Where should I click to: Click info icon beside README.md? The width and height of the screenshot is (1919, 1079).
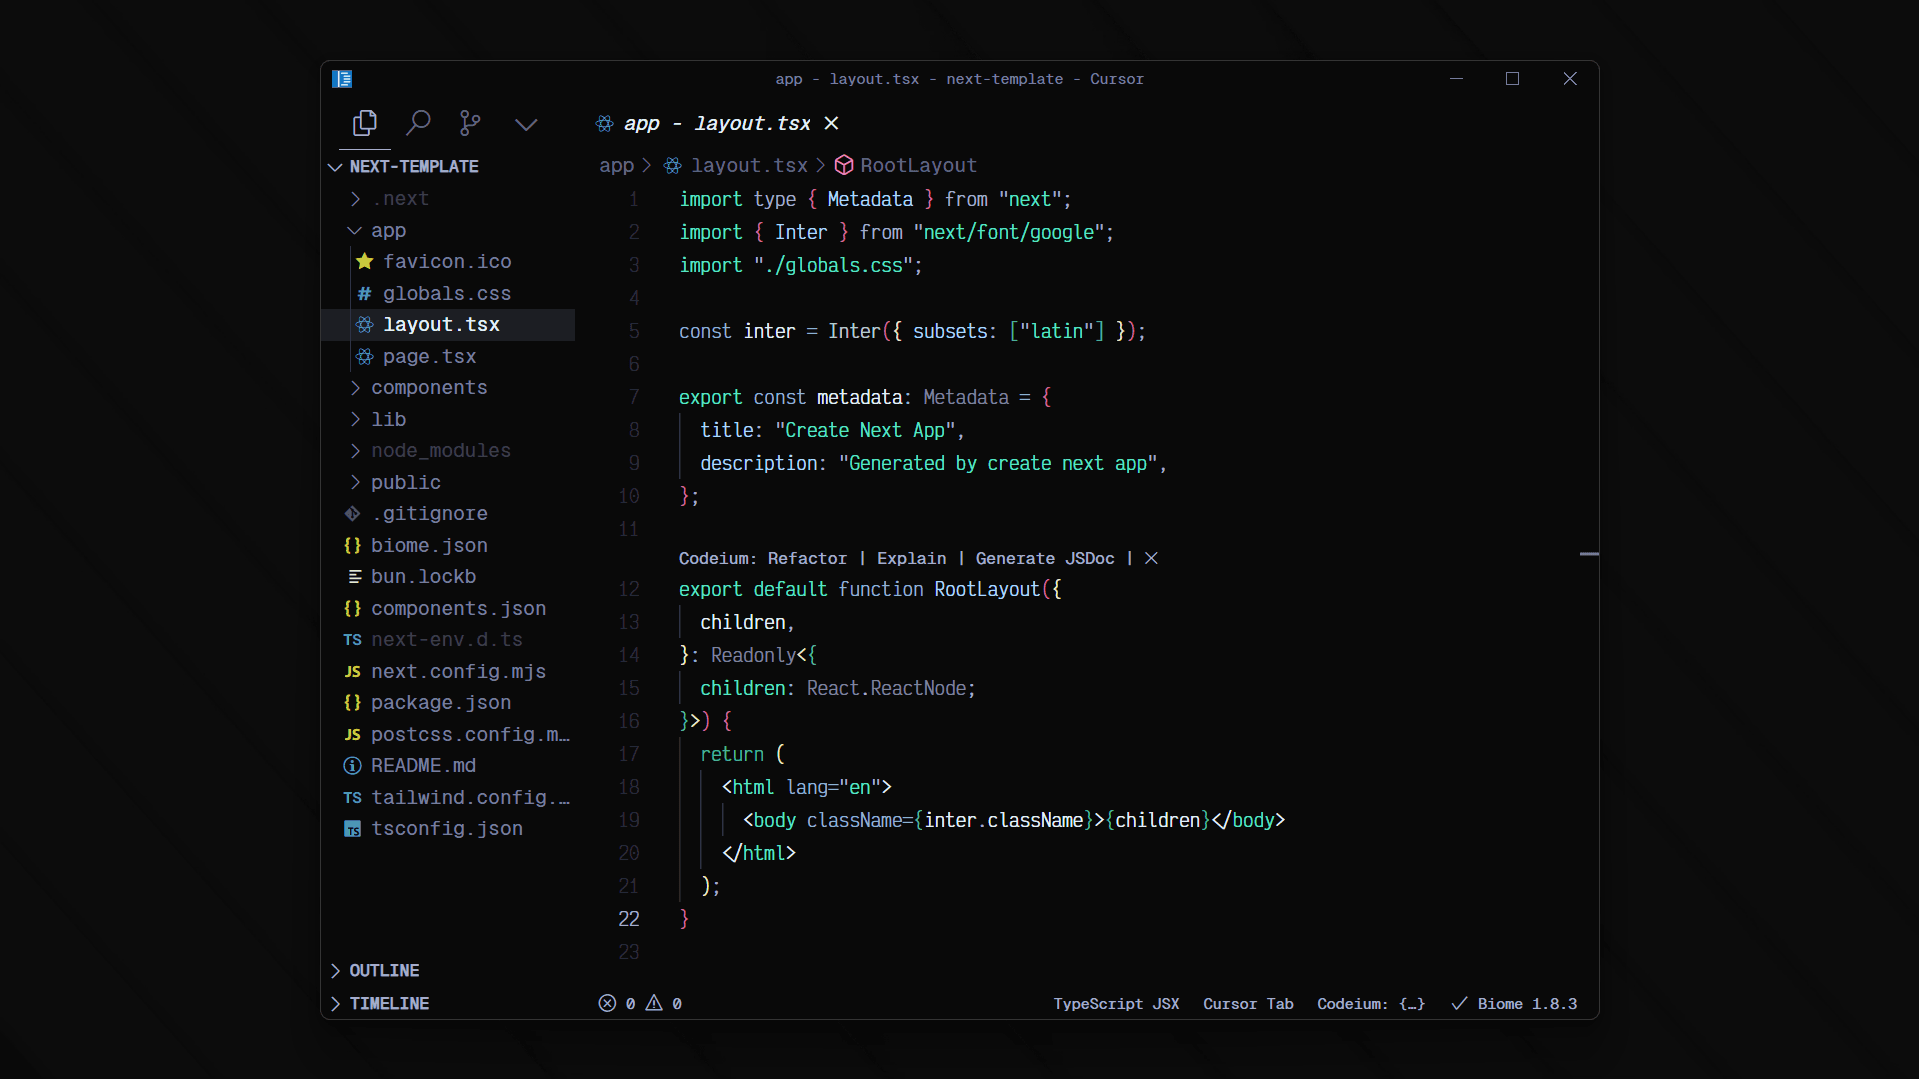tap(352, 766)
